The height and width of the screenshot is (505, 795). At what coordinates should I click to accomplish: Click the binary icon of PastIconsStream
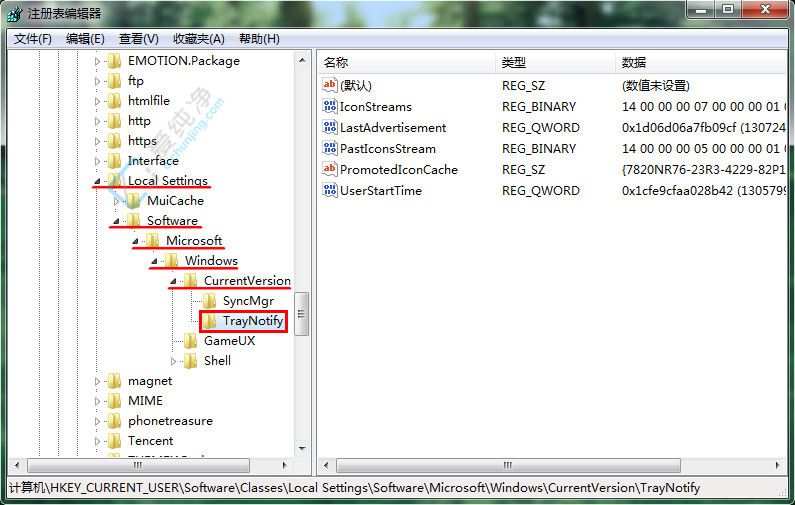[330, 149]
